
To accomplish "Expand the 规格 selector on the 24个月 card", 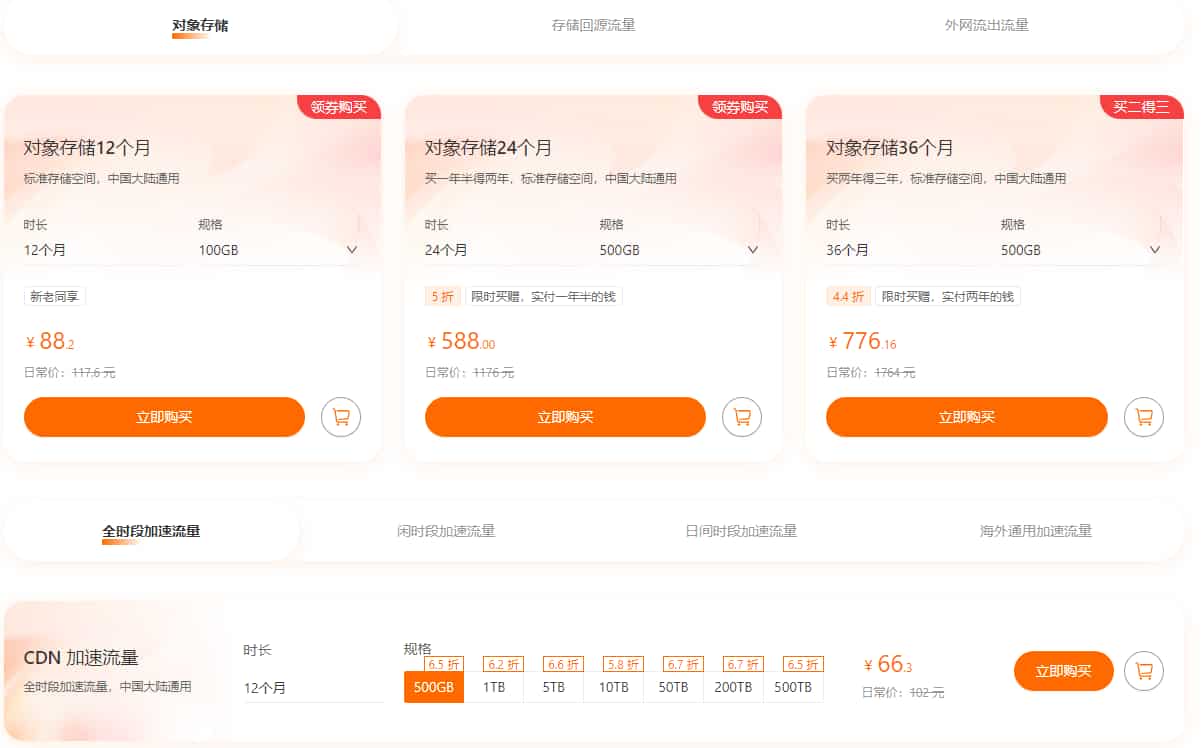I will point(752,250).
